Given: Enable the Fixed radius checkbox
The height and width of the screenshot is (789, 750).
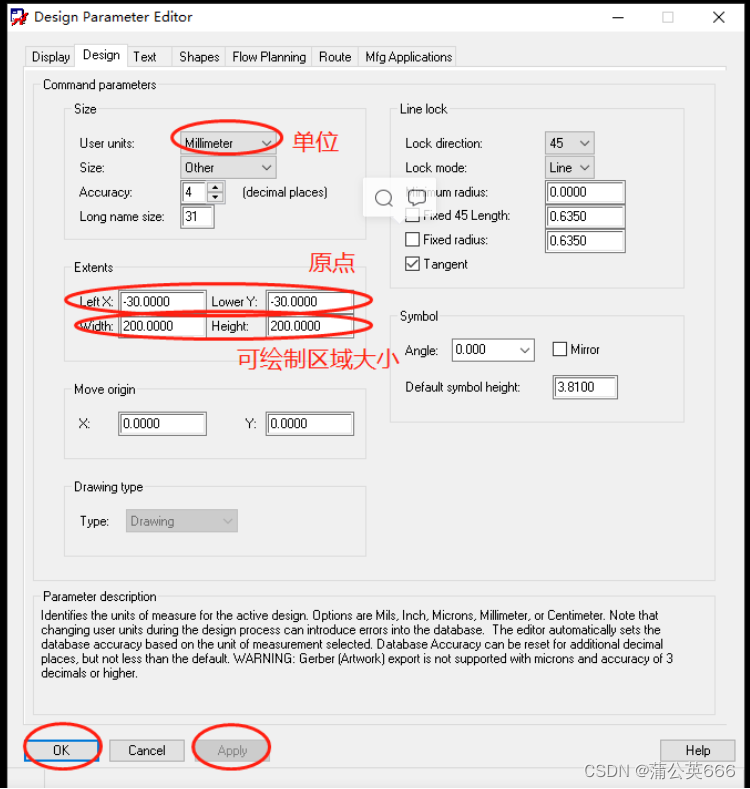Looking at the screenshot, I should pyautogui.click(x=412, y=240).
